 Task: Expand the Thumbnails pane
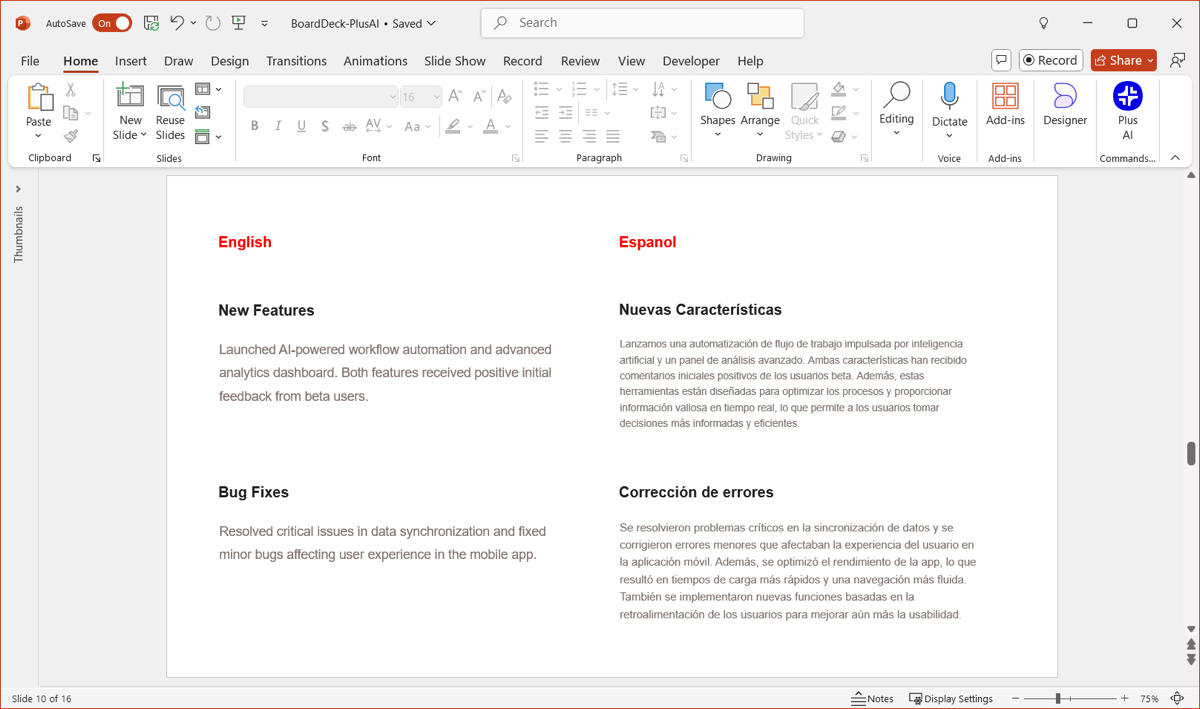18,188
